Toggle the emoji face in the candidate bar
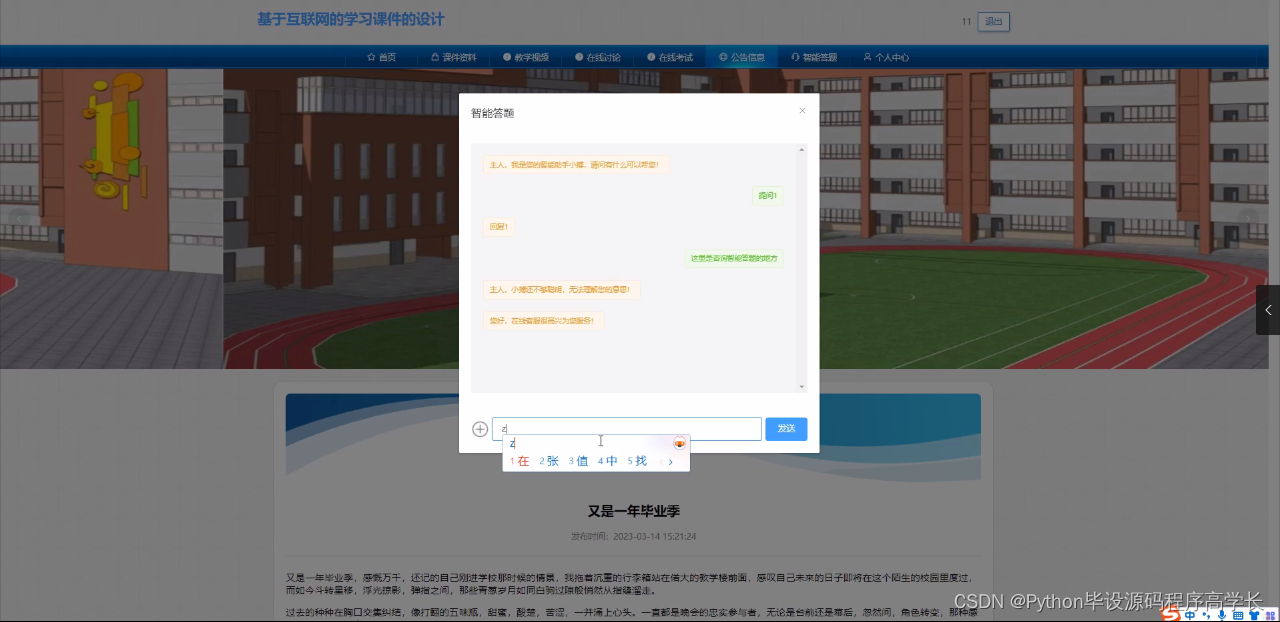 point(679,444)
